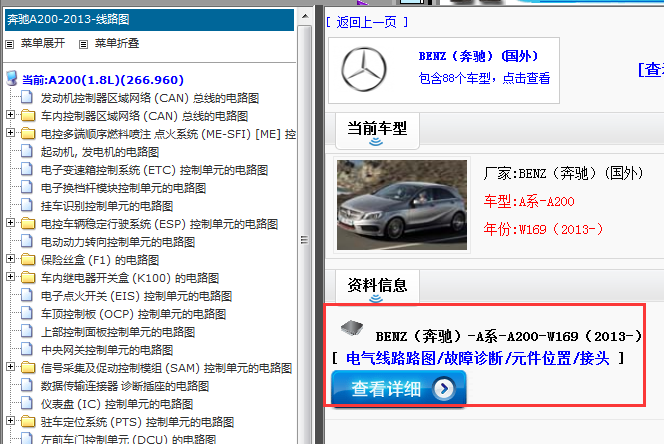The width and height of the screenshot is (664, 444).
Task: Open the BENZ（奔驰）(国外) link
Action: [x=478, y=56]
